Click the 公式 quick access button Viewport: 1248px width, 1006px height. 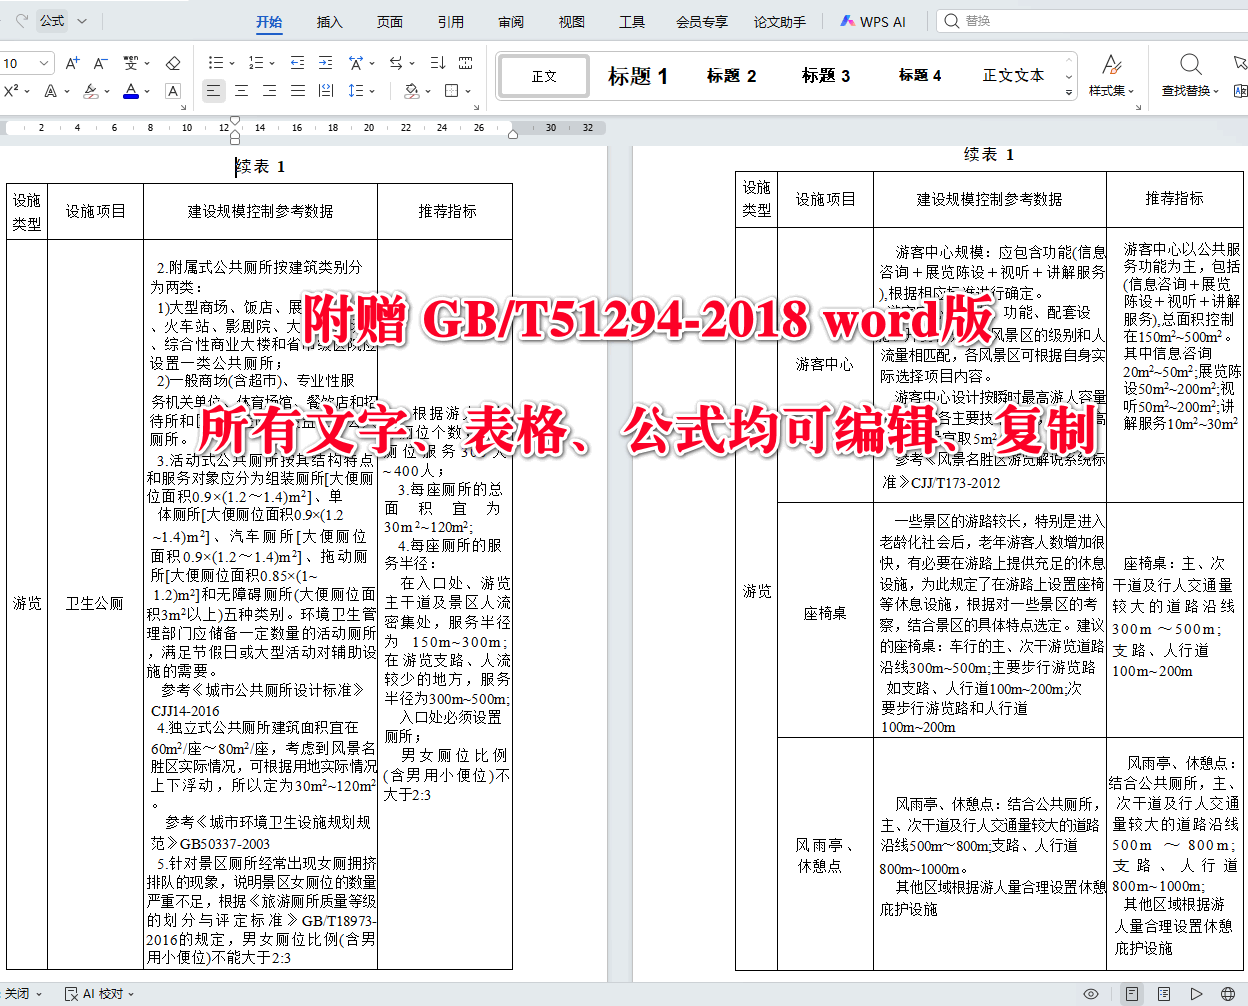point(53,20)
